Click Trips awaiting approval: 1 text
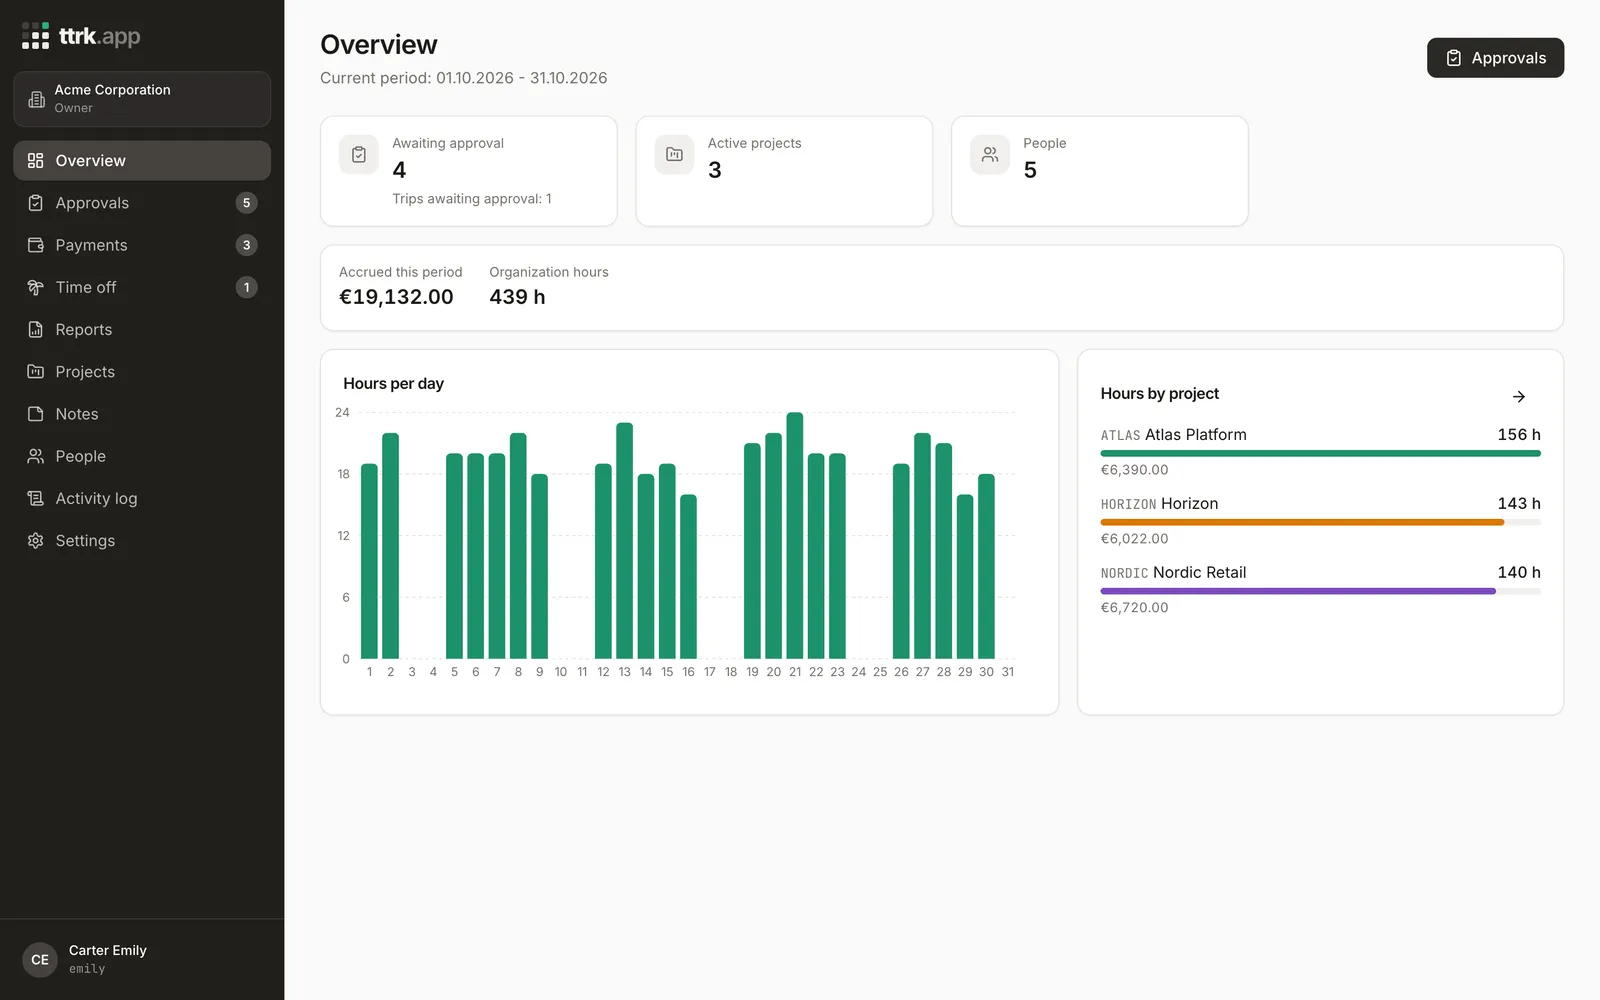1600x1000 pixels. 472,199
